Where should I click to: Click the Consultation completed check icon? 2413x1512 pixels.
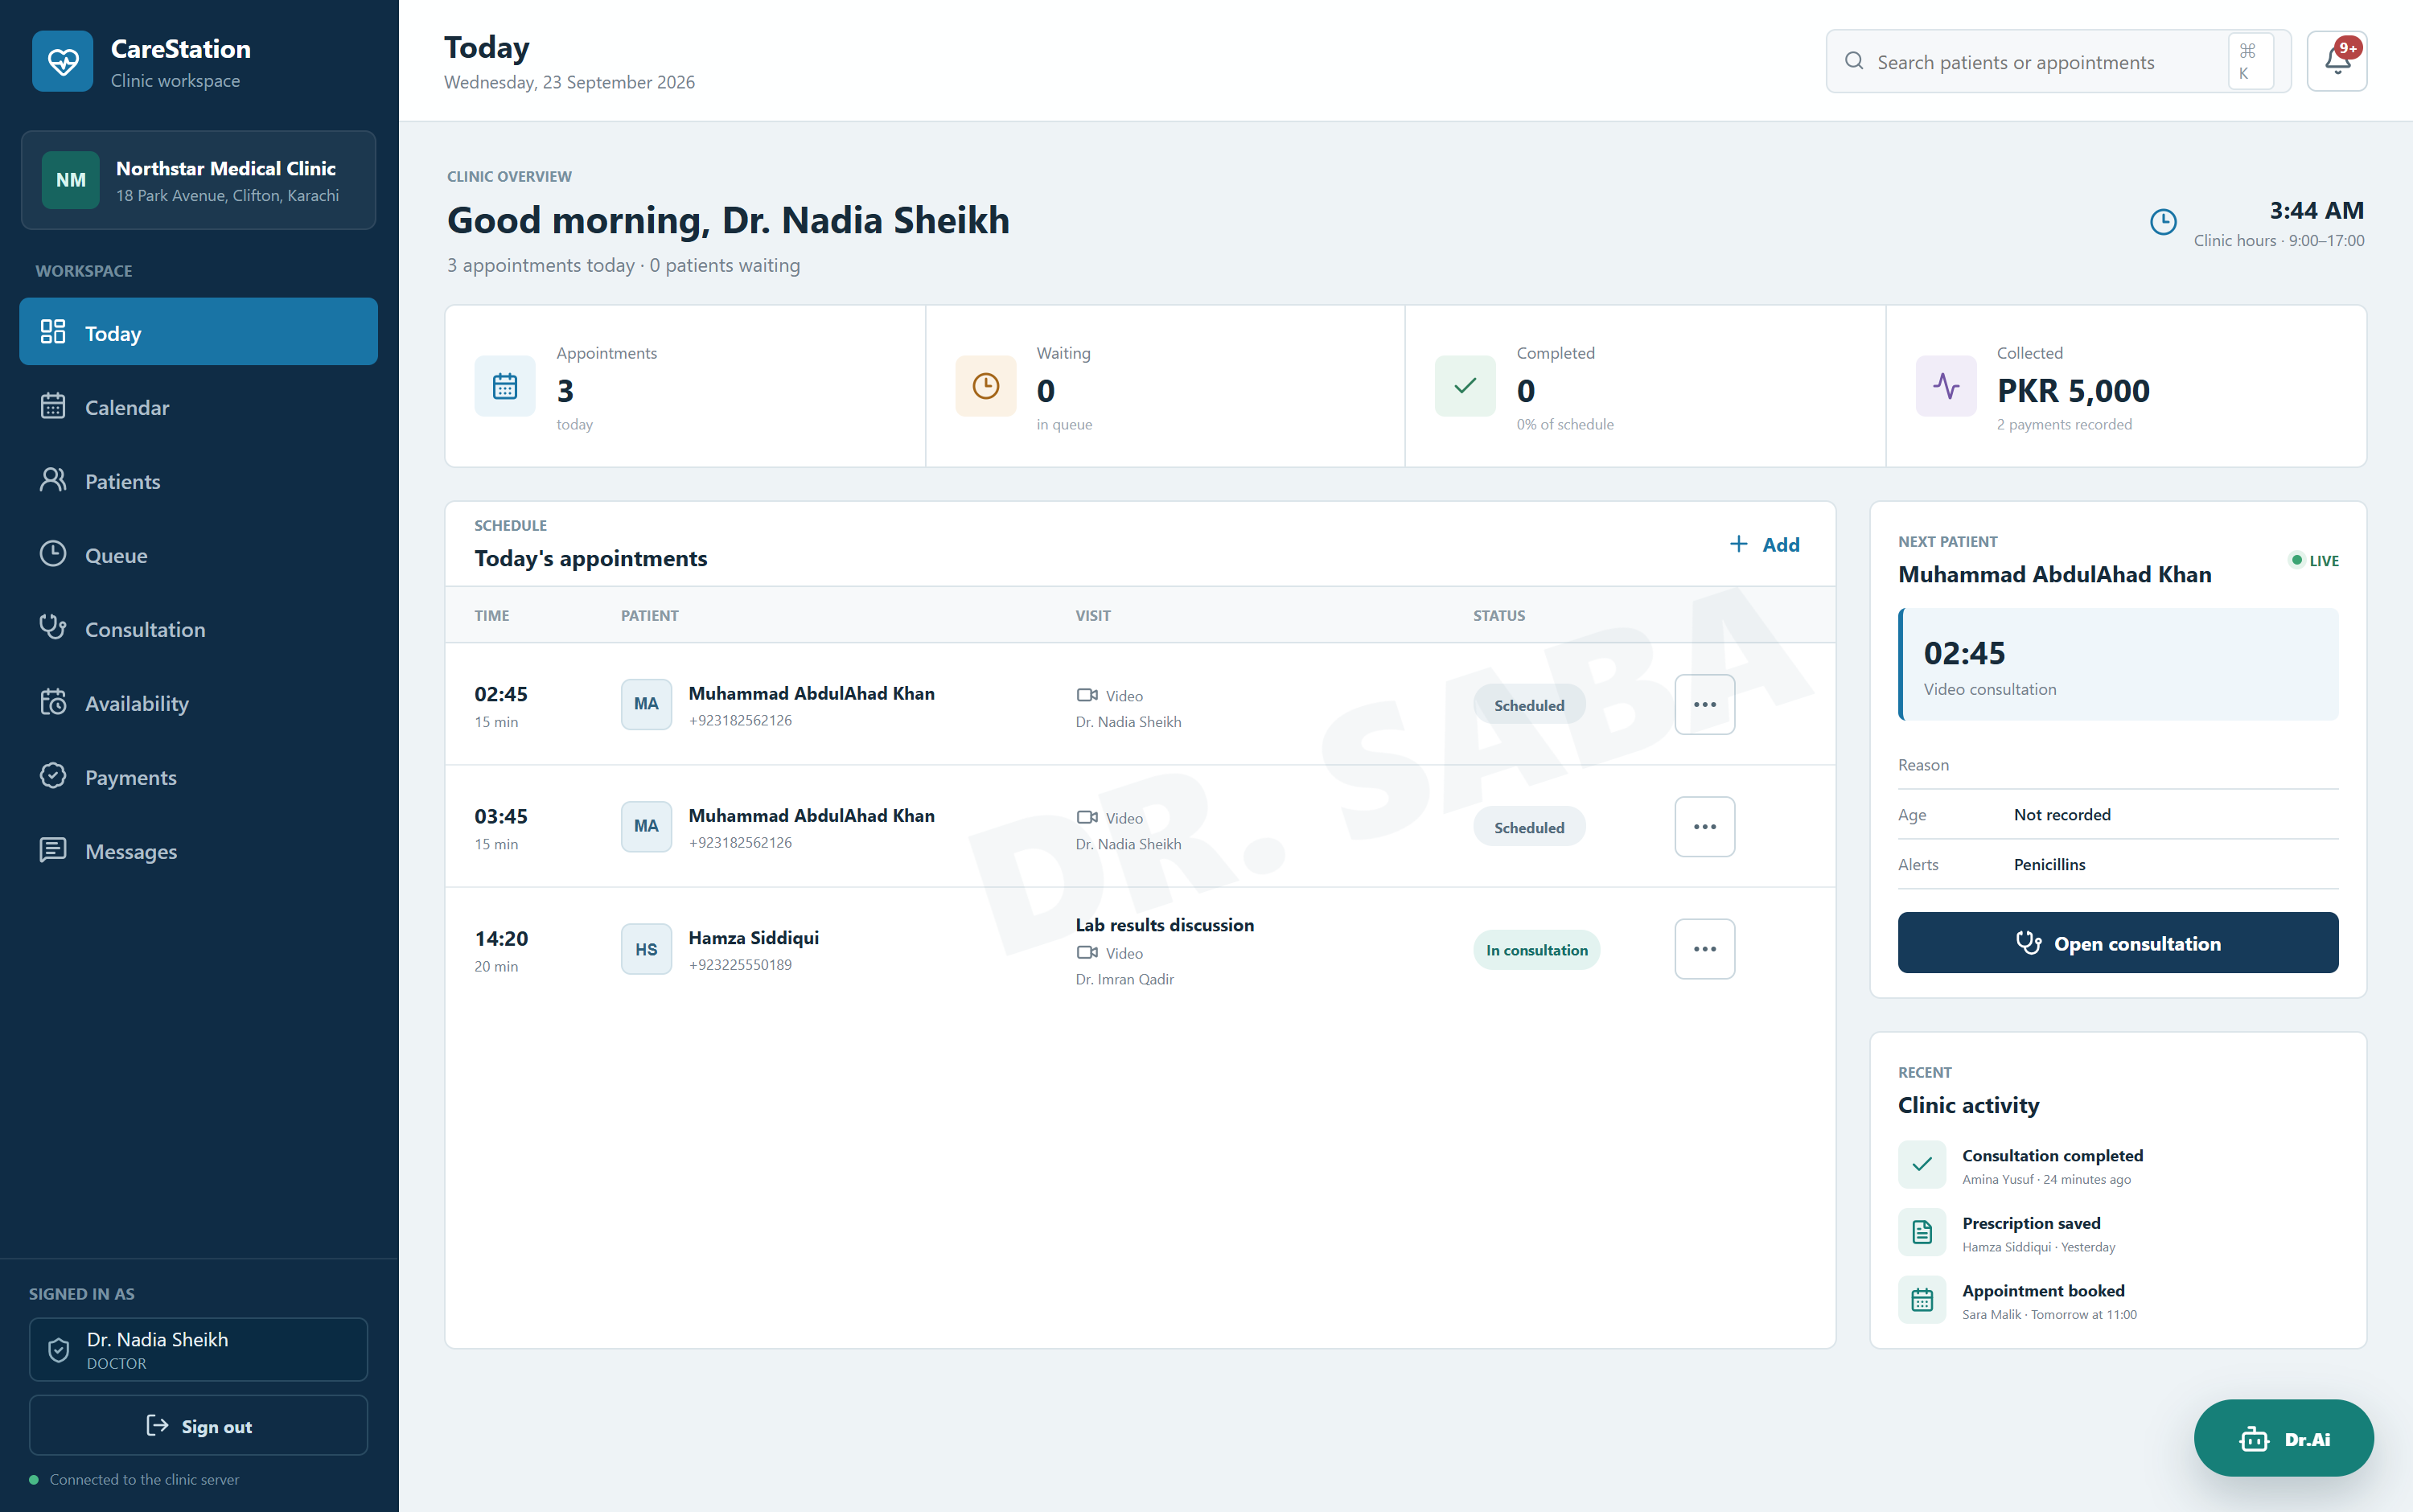(x=1922, y=1165)
